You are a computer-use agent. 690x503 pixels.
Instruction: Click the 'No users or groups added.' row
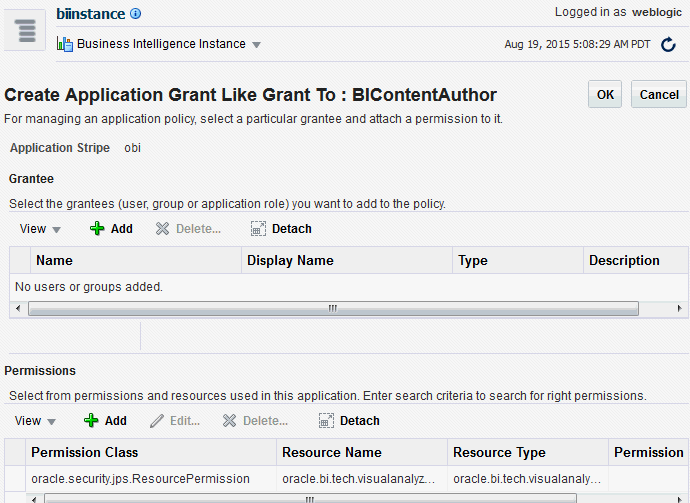pos(349,287)
